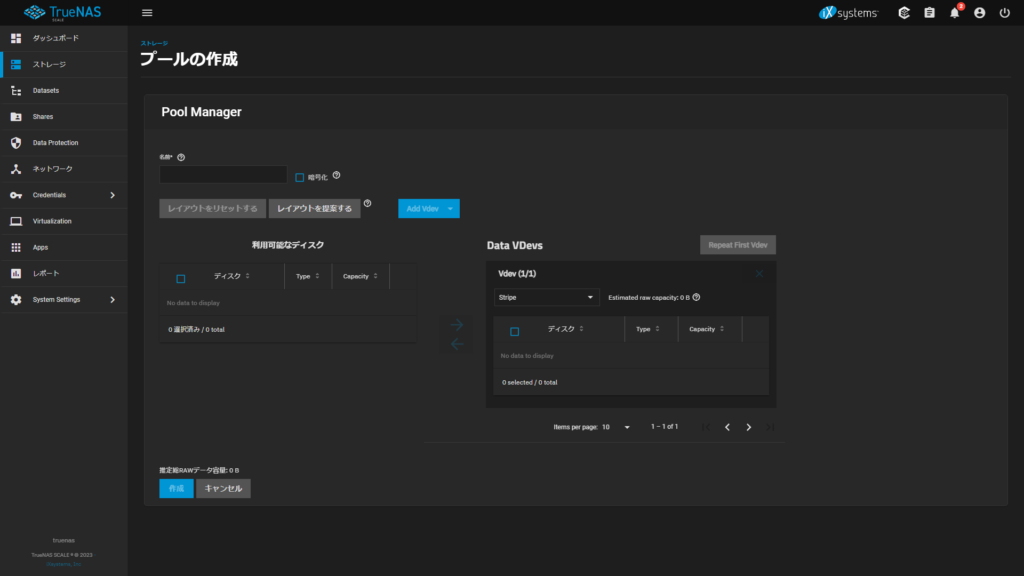The image size is (1024, 576).
Task: Expand the Add Vdev dropdown arrow
Action: (451, 208)
